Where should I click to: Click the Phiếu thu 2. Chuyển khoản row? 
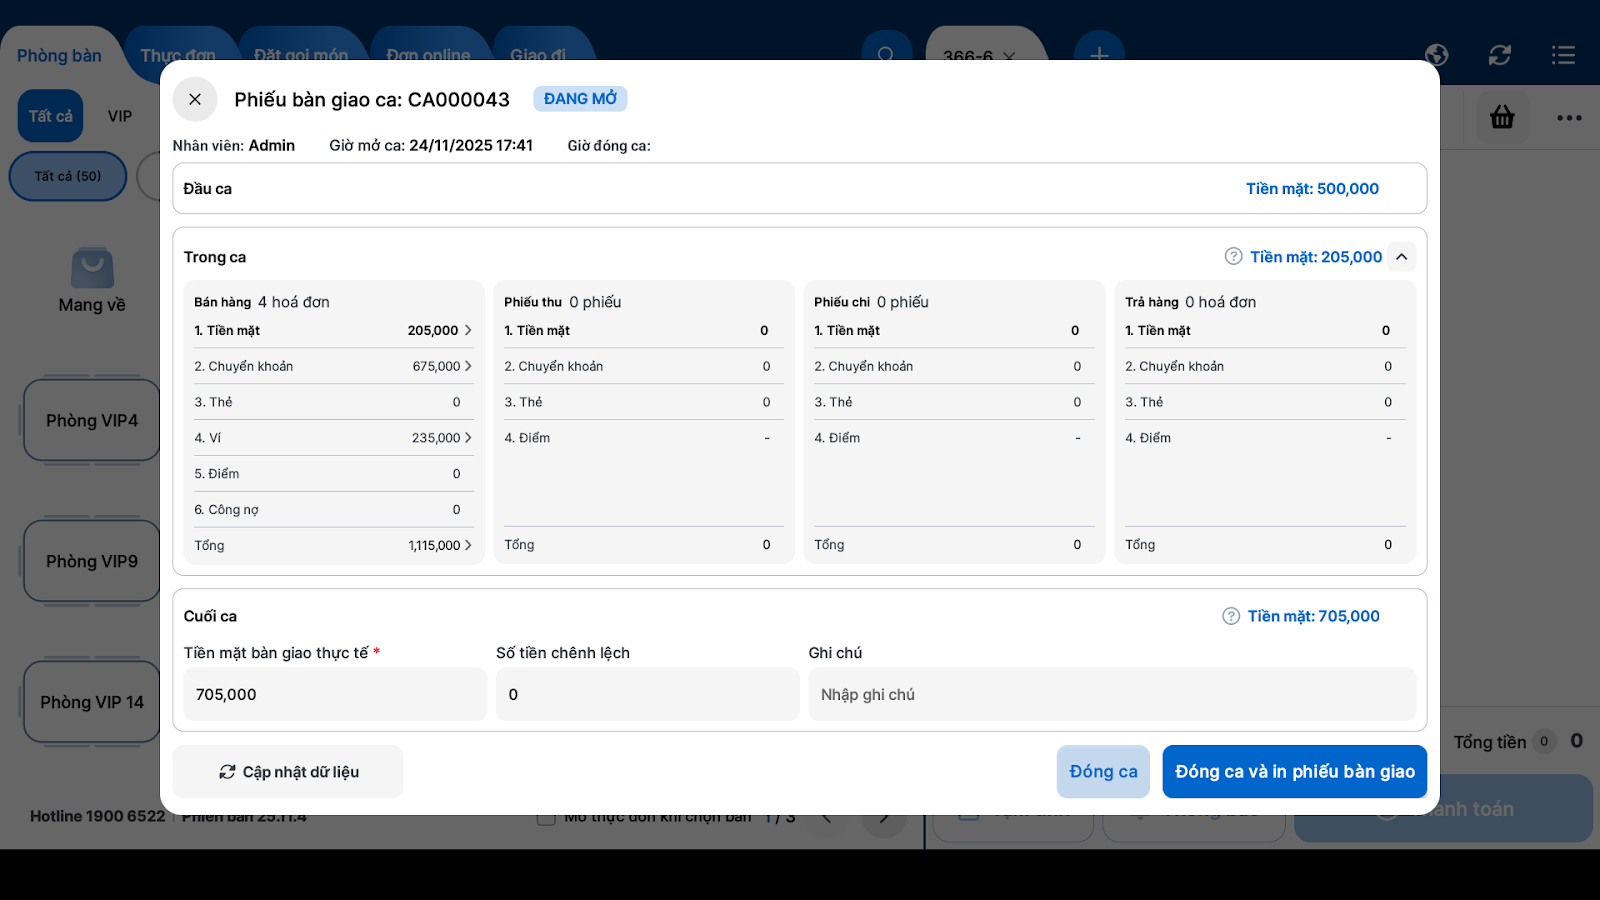643,366
